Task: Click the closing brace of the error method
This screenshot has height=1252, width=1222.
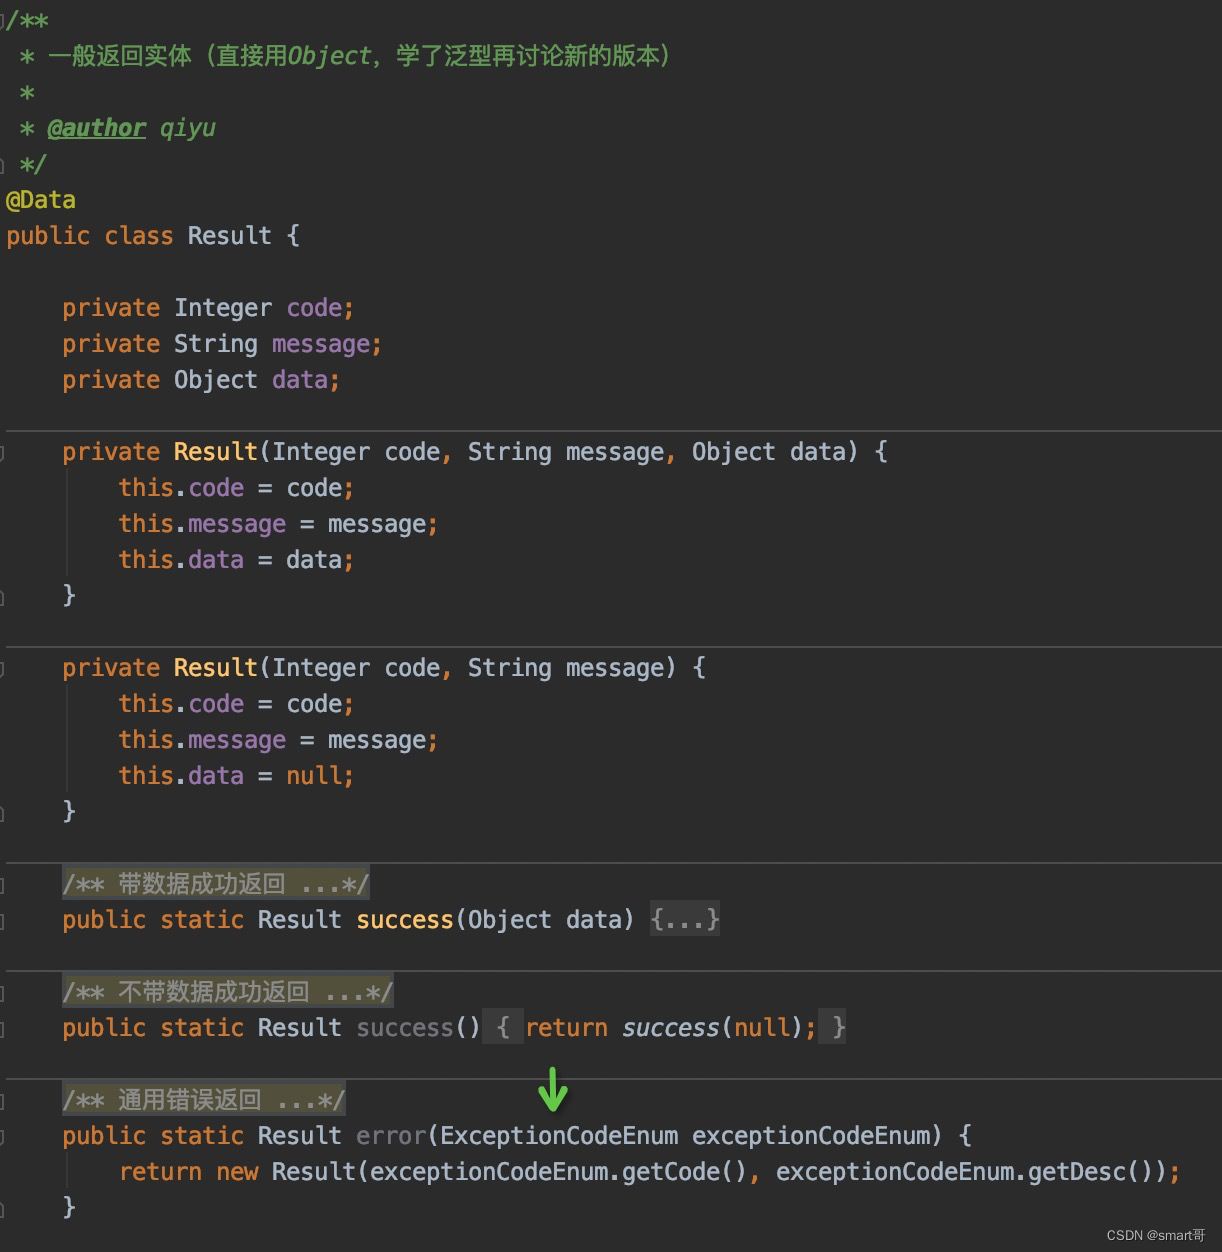Action: pos(69,1207)
